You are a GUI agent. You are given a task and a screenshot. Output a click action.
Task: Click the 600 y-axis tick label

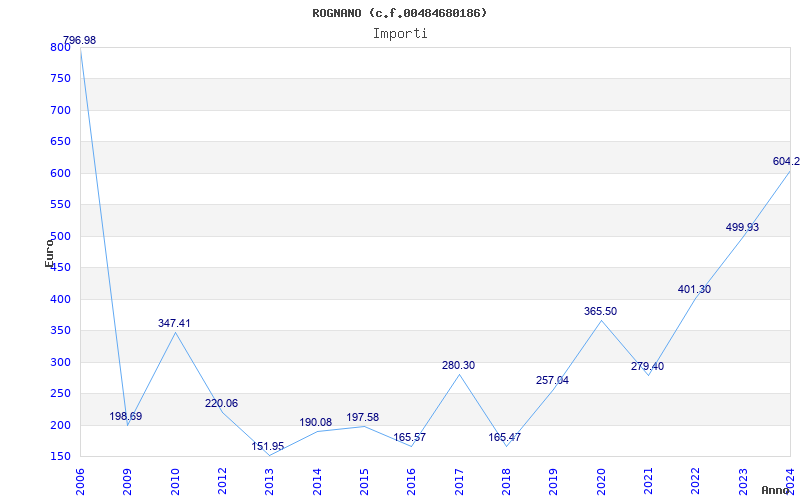click(60, 173)
